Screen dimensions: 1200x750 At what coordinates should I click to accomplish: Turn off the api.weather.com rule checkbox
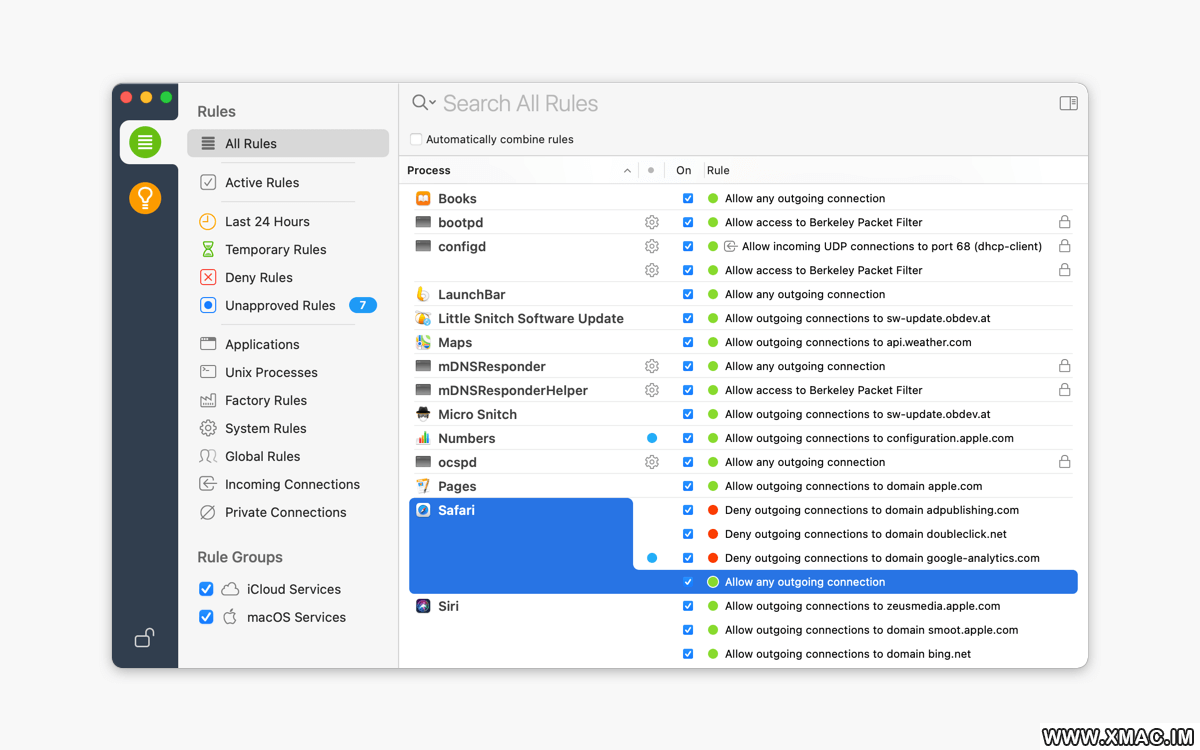(x=688, y=342)
